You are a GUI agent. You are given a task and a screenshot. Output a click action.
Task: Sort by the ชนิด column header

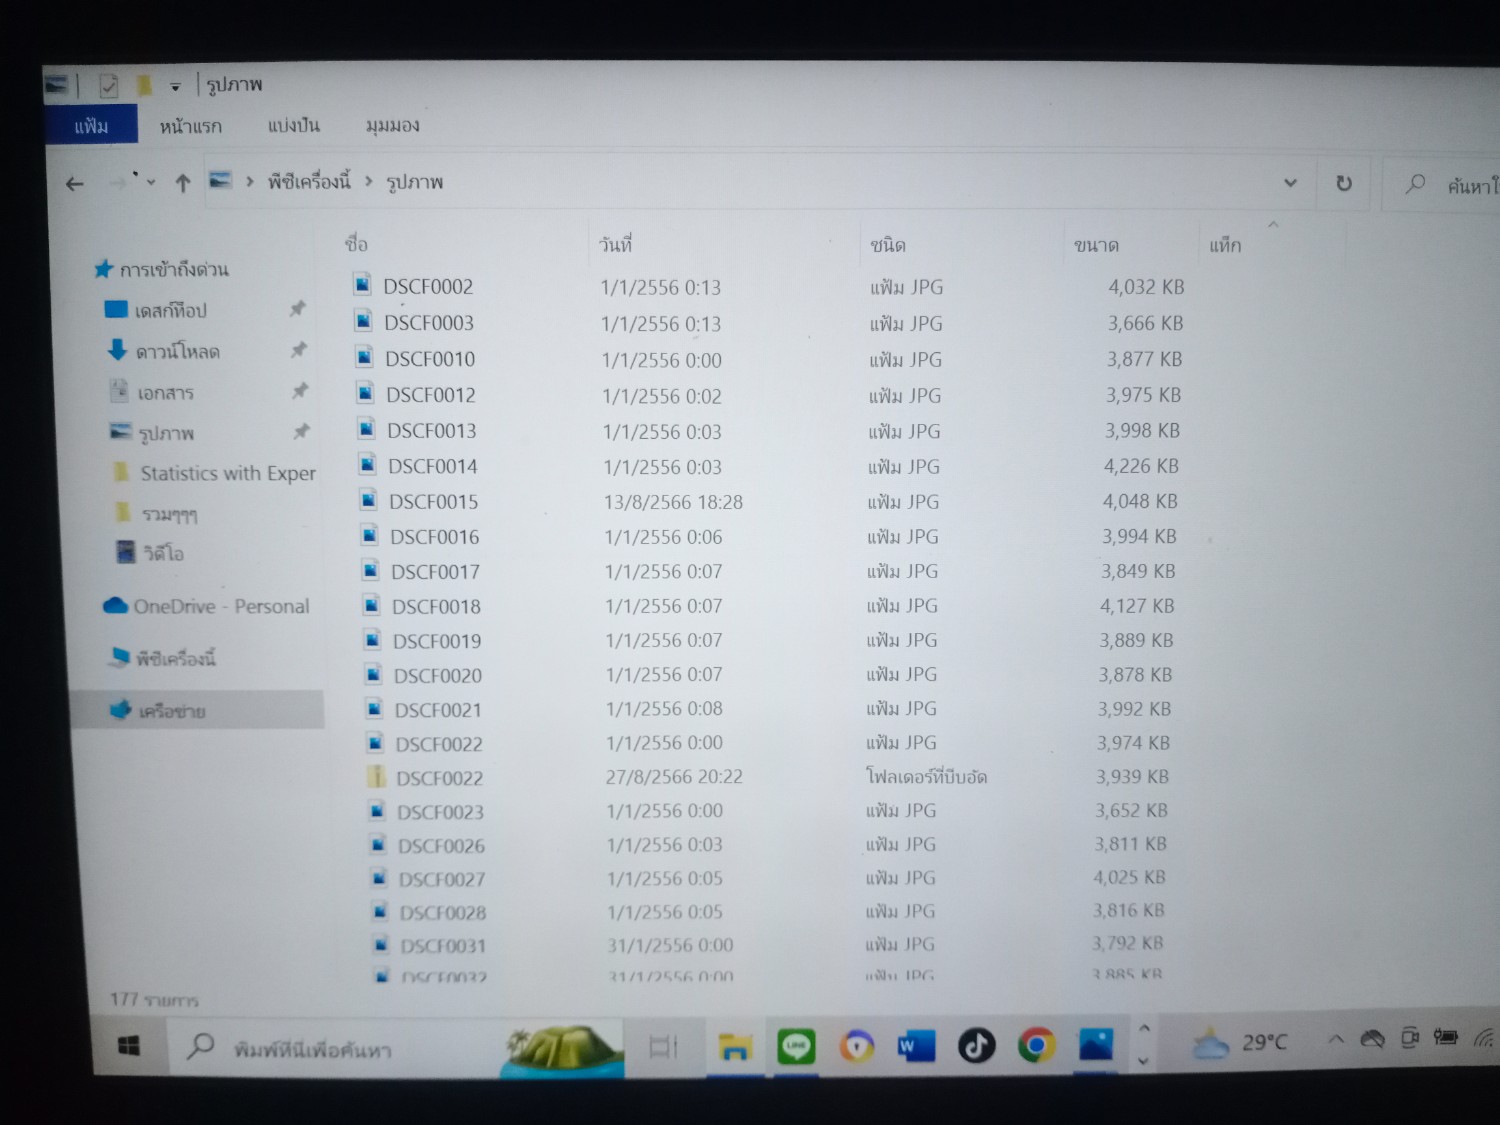pyautogui.click(x=887, y=245)
